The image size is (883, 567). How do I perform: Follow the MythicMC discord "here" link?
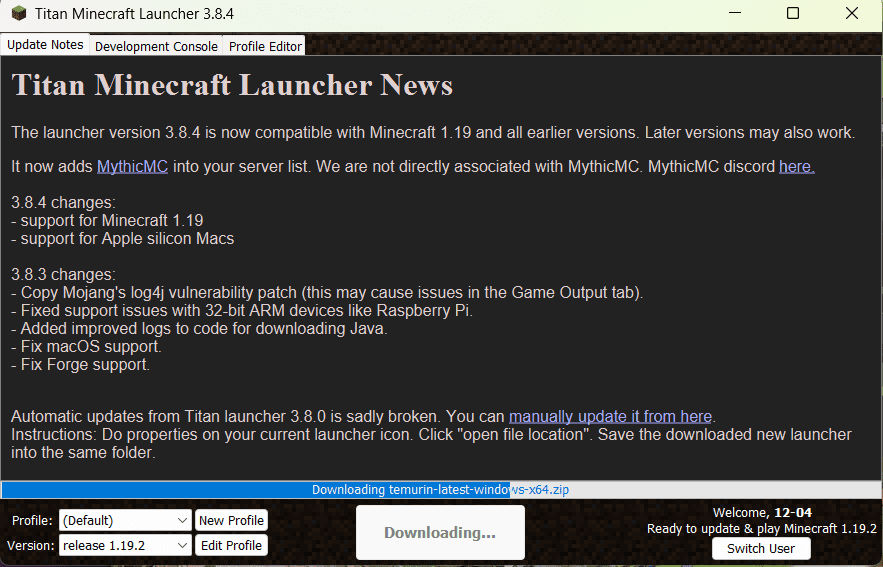click(797, 167)
